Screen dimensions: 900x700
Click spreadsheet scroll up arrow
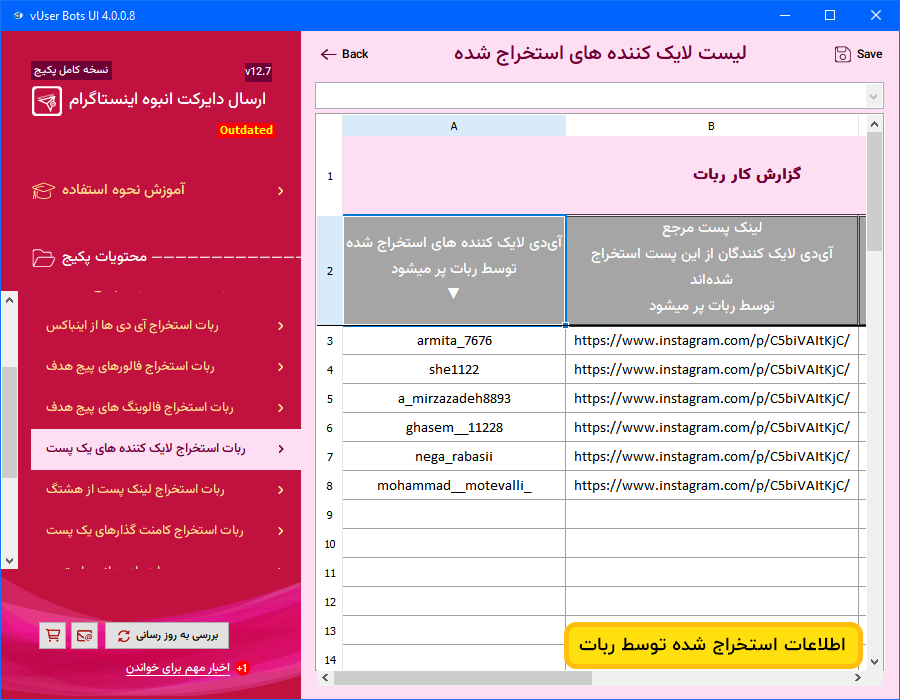pyautogui.click(x=874, y=123)
